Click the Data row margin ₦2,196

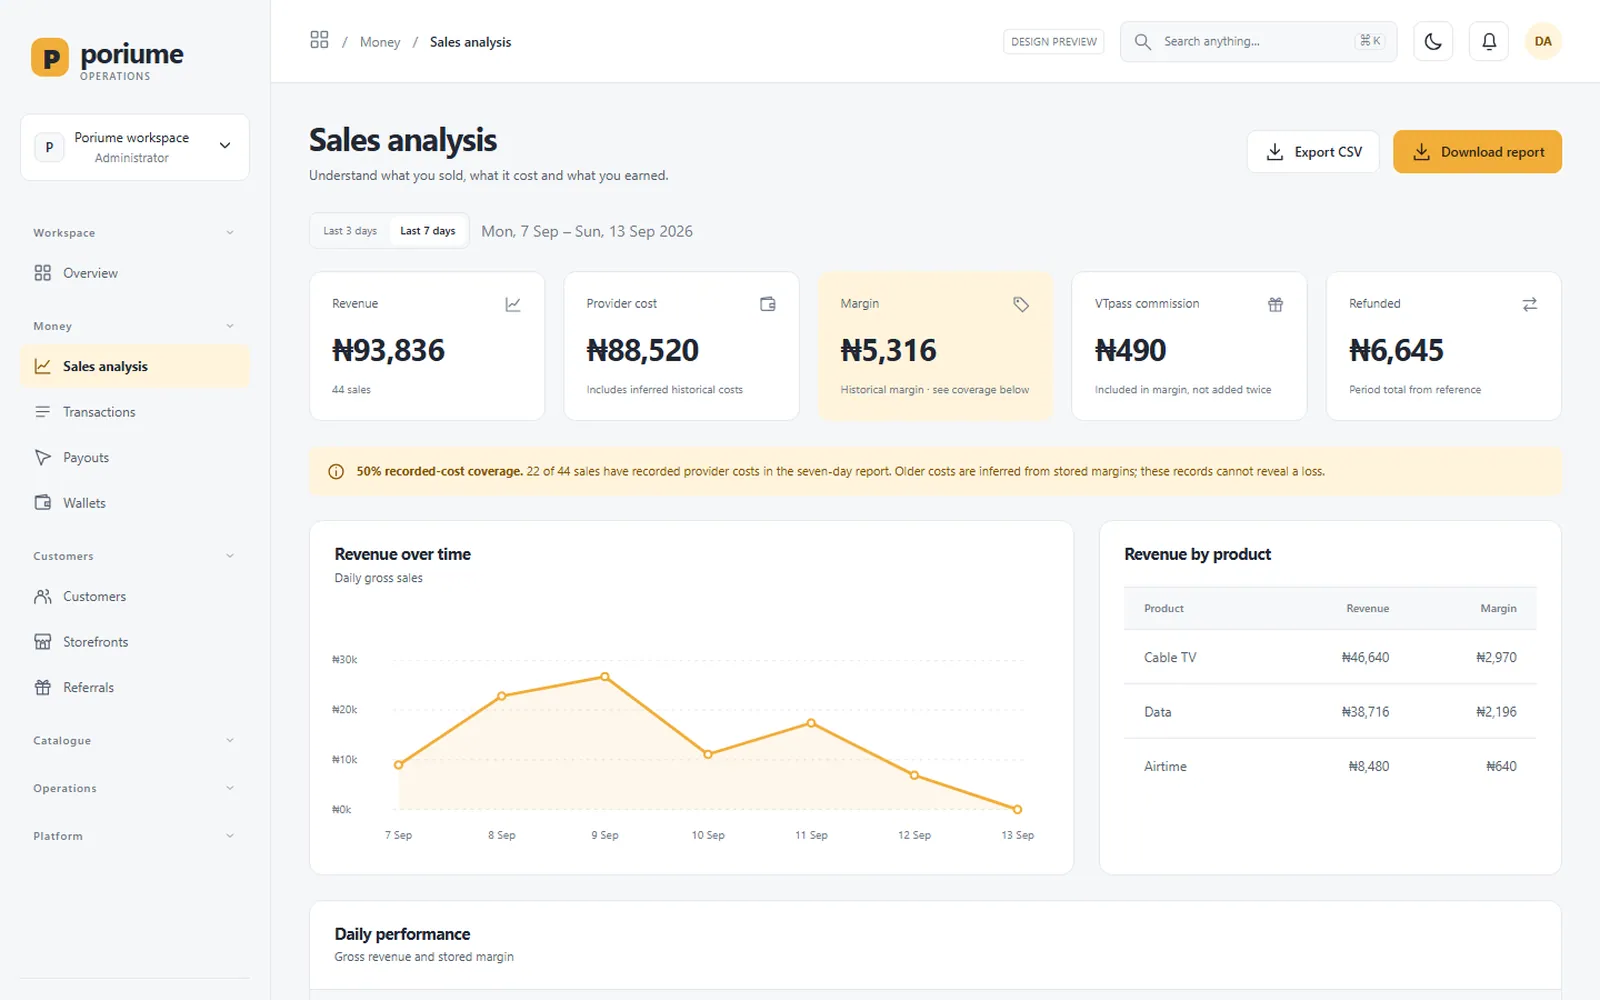pyautogui.click(x=1496, y=712)
